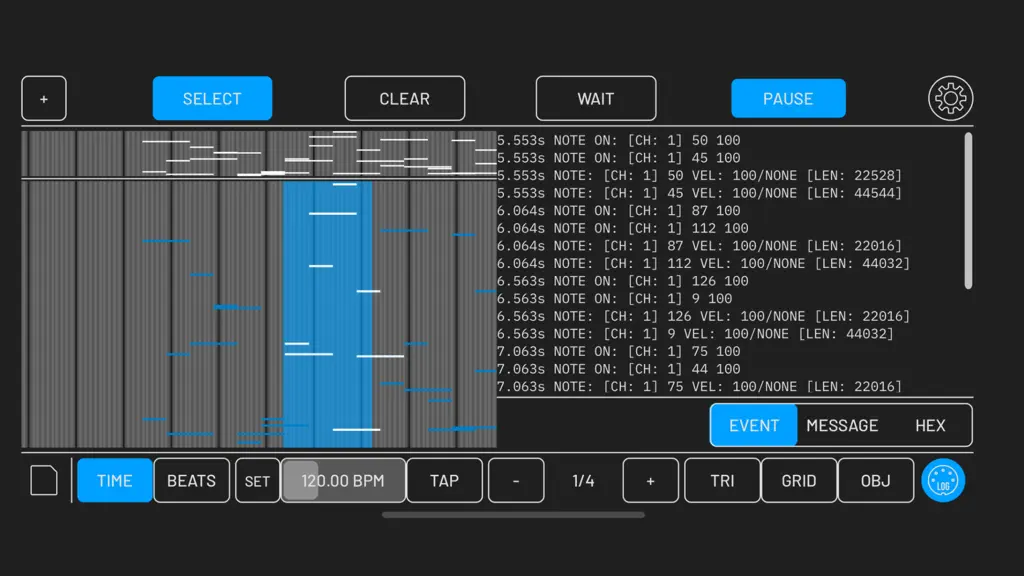Screen dimensions: 1024x576
Task: Click the log vertical scrollbar
Action: (968, 210)
